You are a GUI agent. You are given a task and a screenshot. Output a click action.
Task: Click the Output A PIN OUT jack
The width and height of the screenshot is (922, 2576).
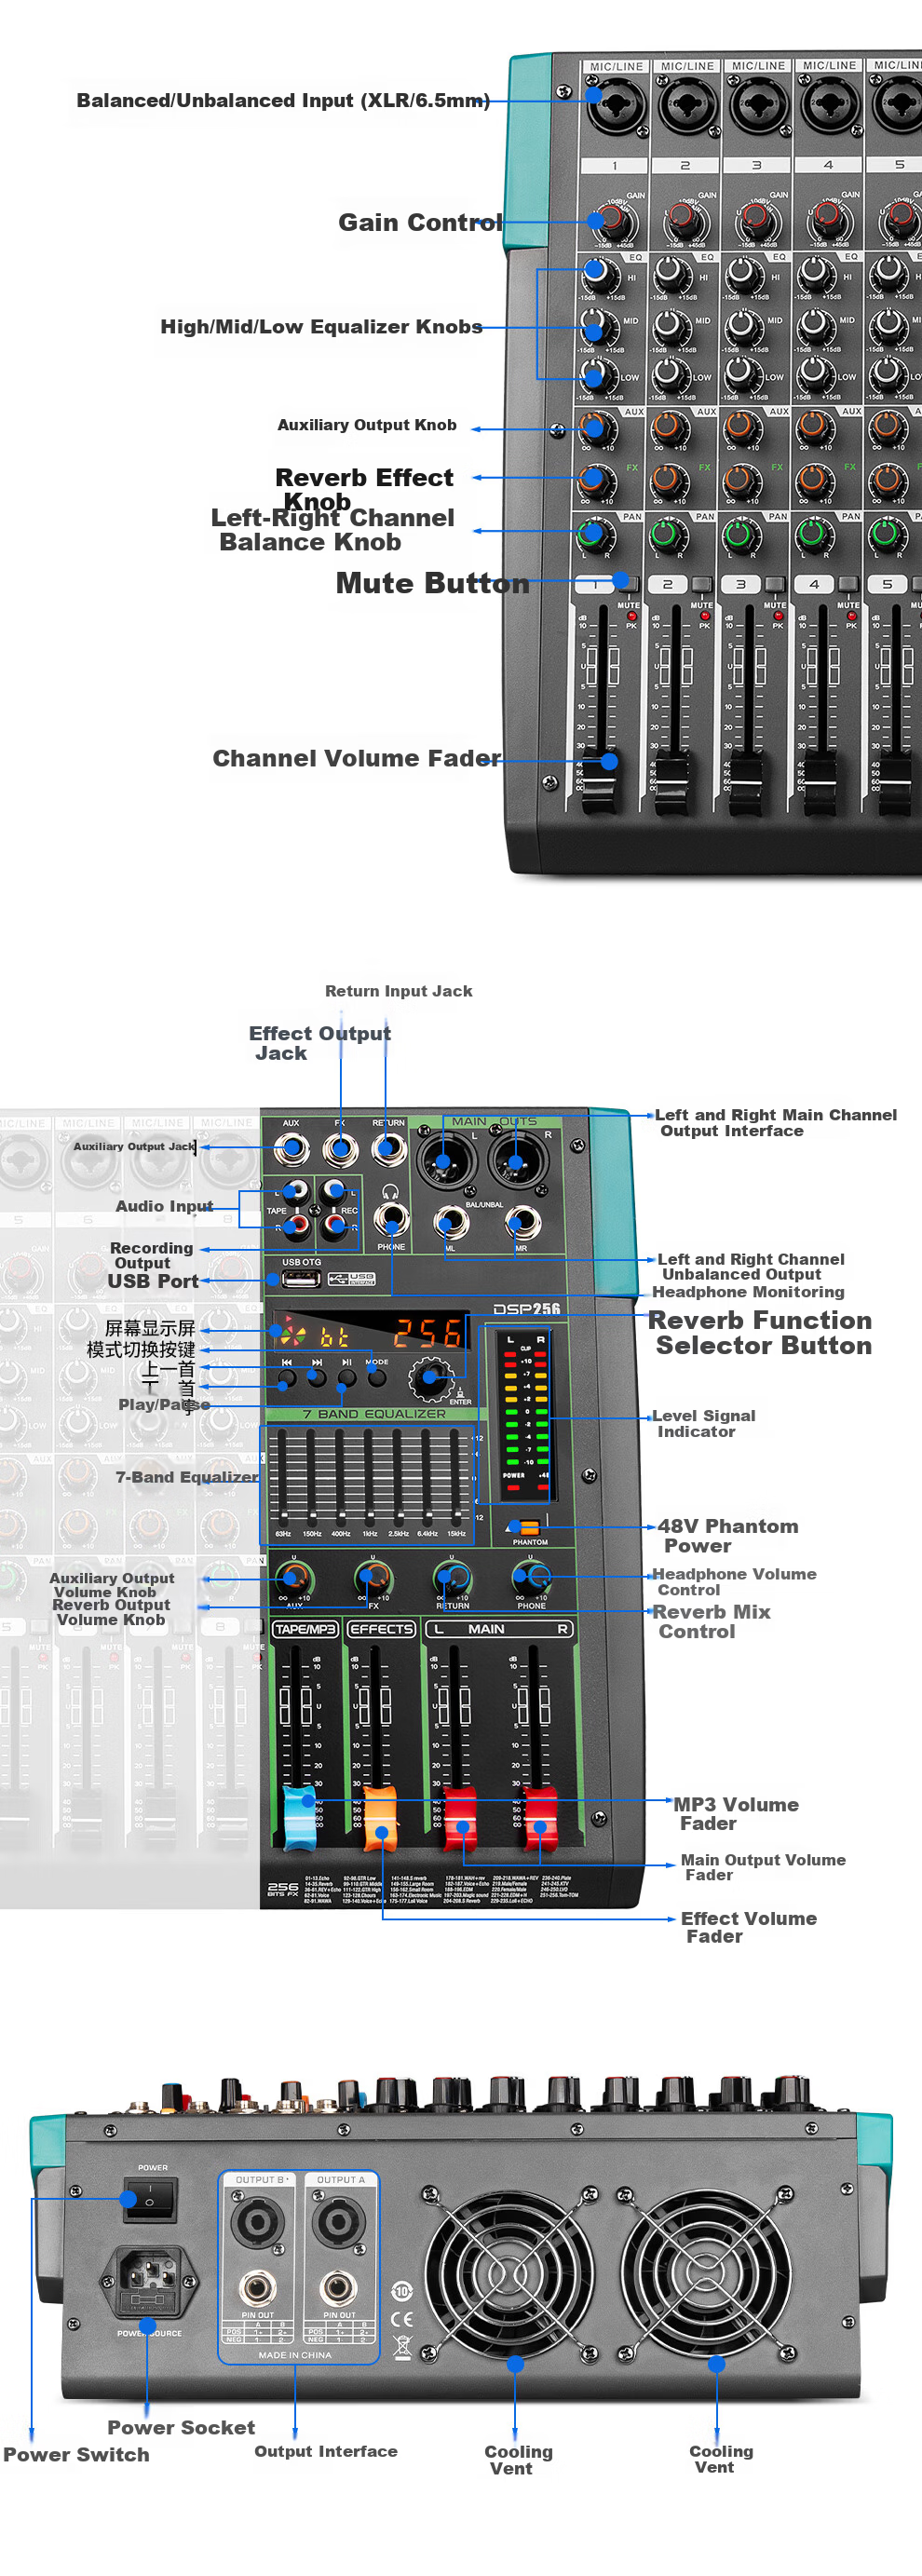point(338,2287)
